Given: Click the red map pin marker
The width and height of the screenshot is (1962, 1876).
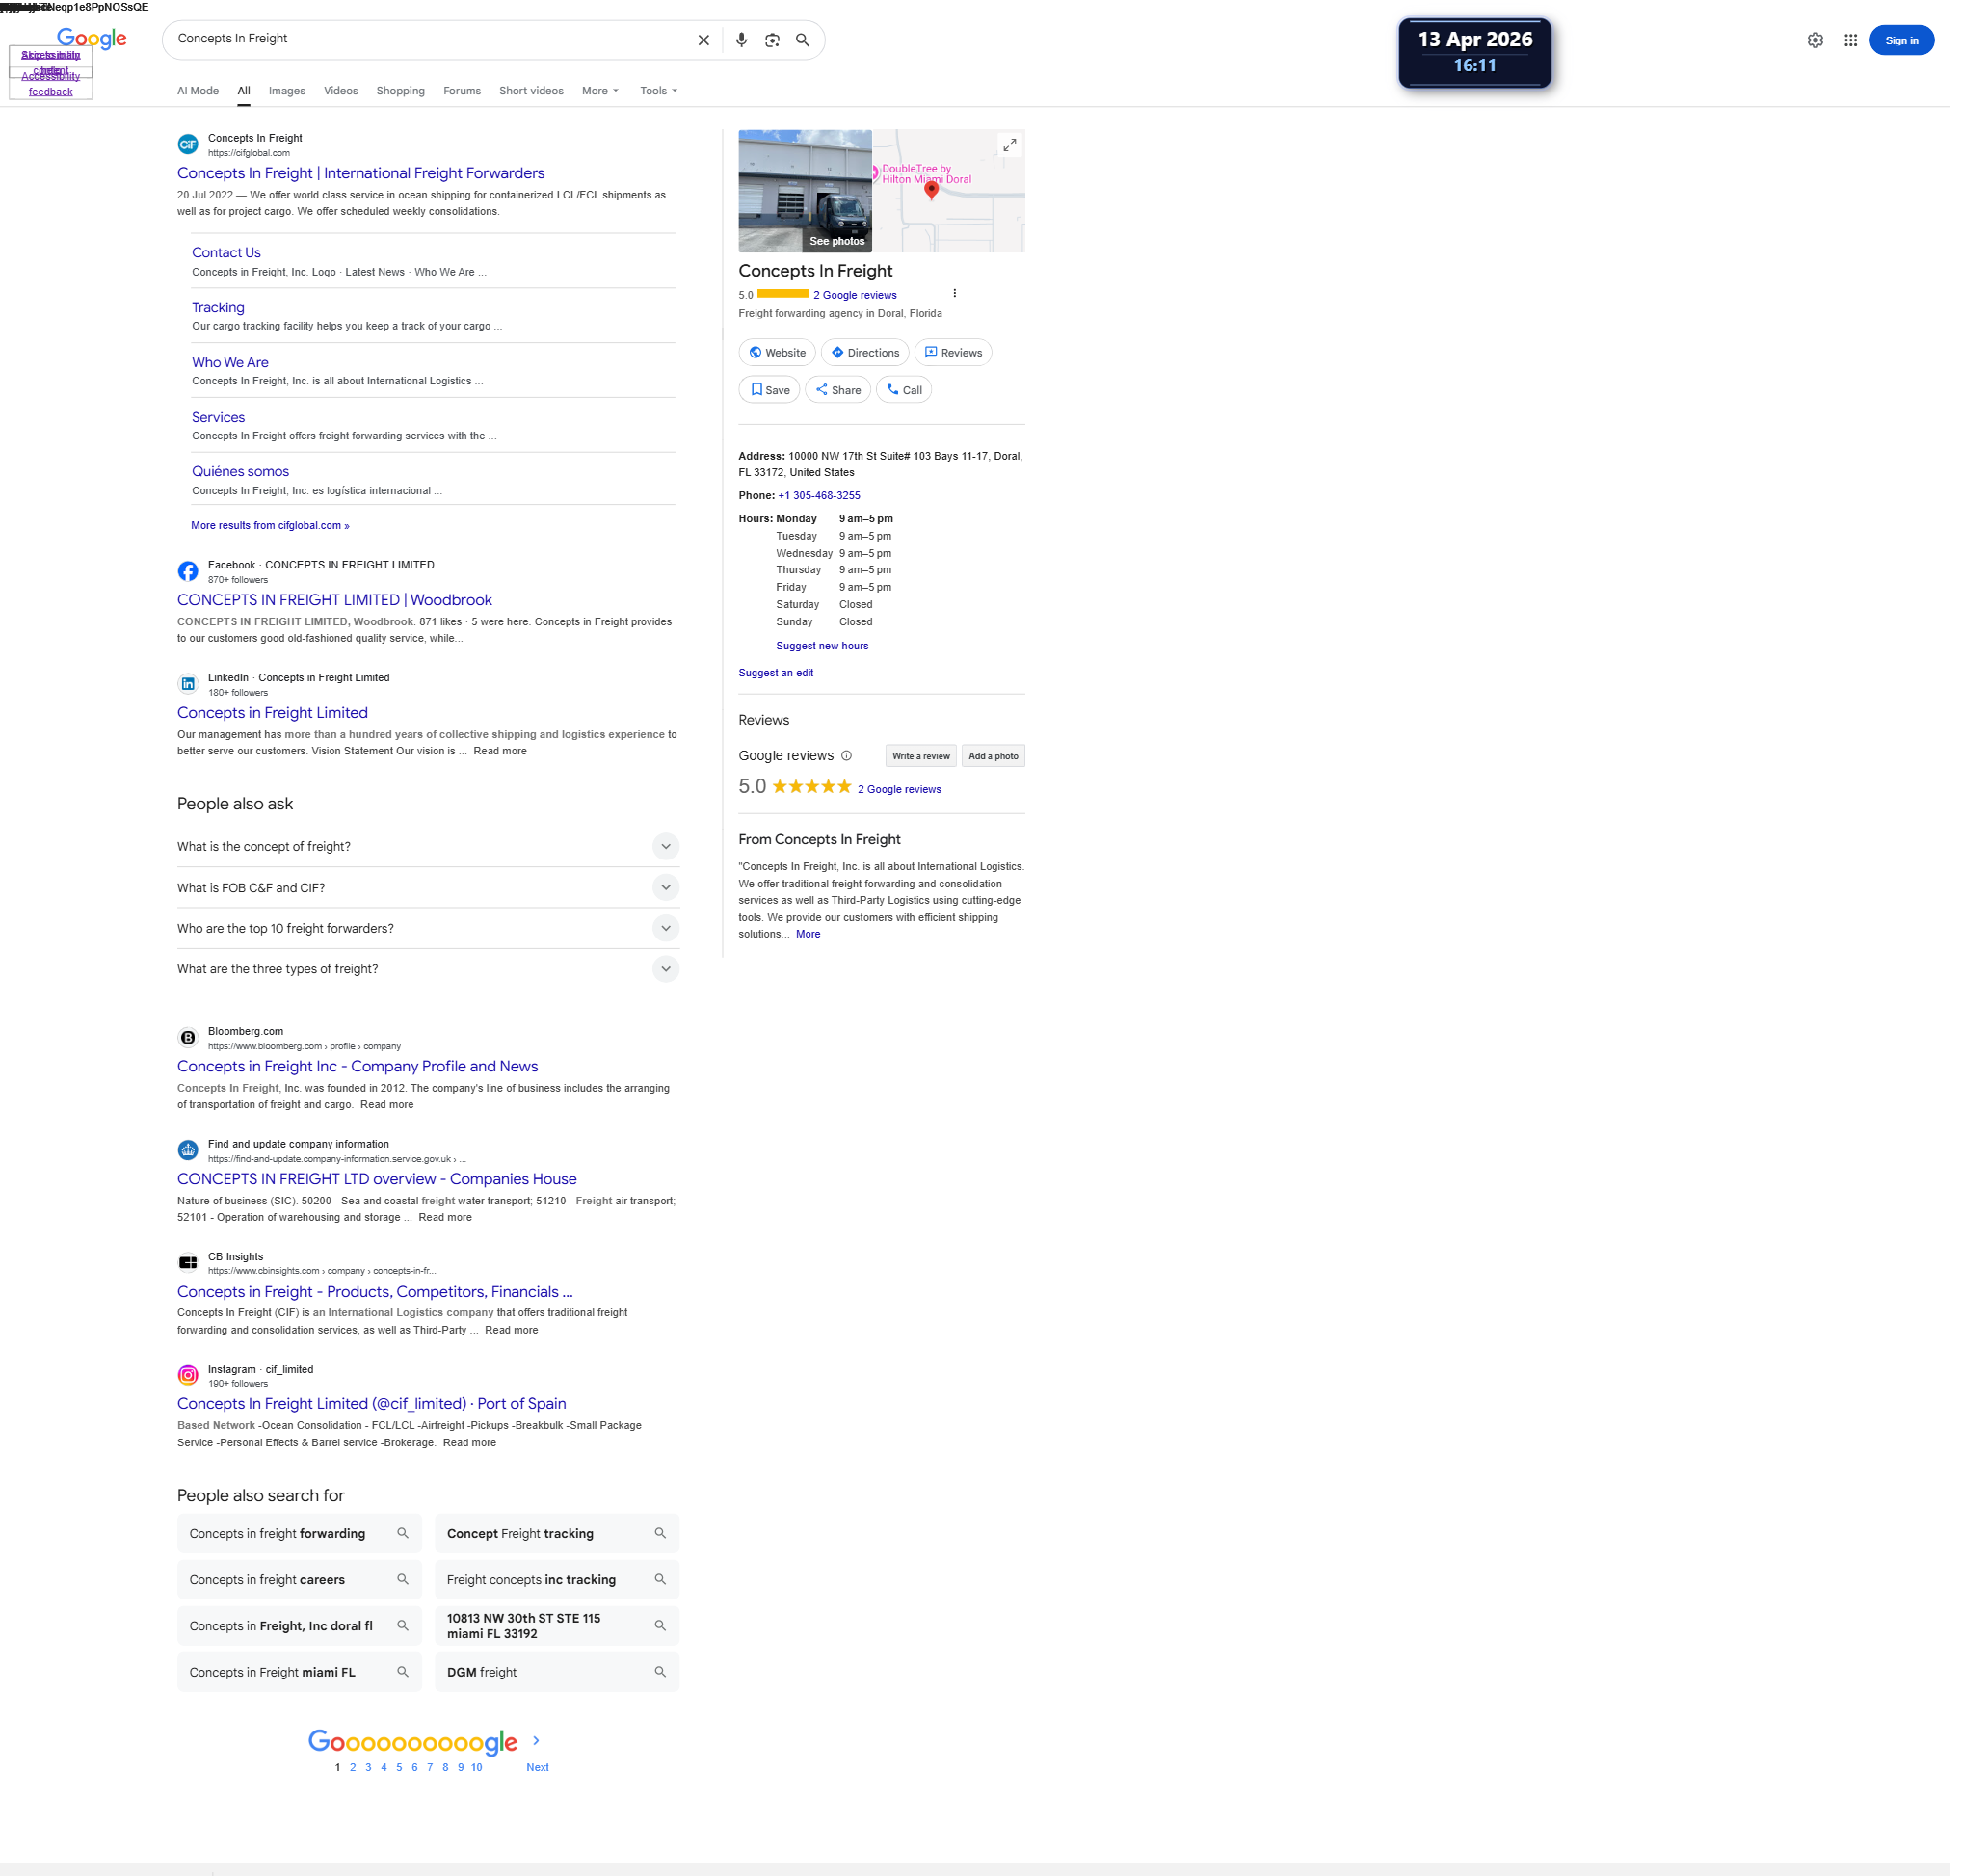Looking at the screenshot, I should 931,190.
